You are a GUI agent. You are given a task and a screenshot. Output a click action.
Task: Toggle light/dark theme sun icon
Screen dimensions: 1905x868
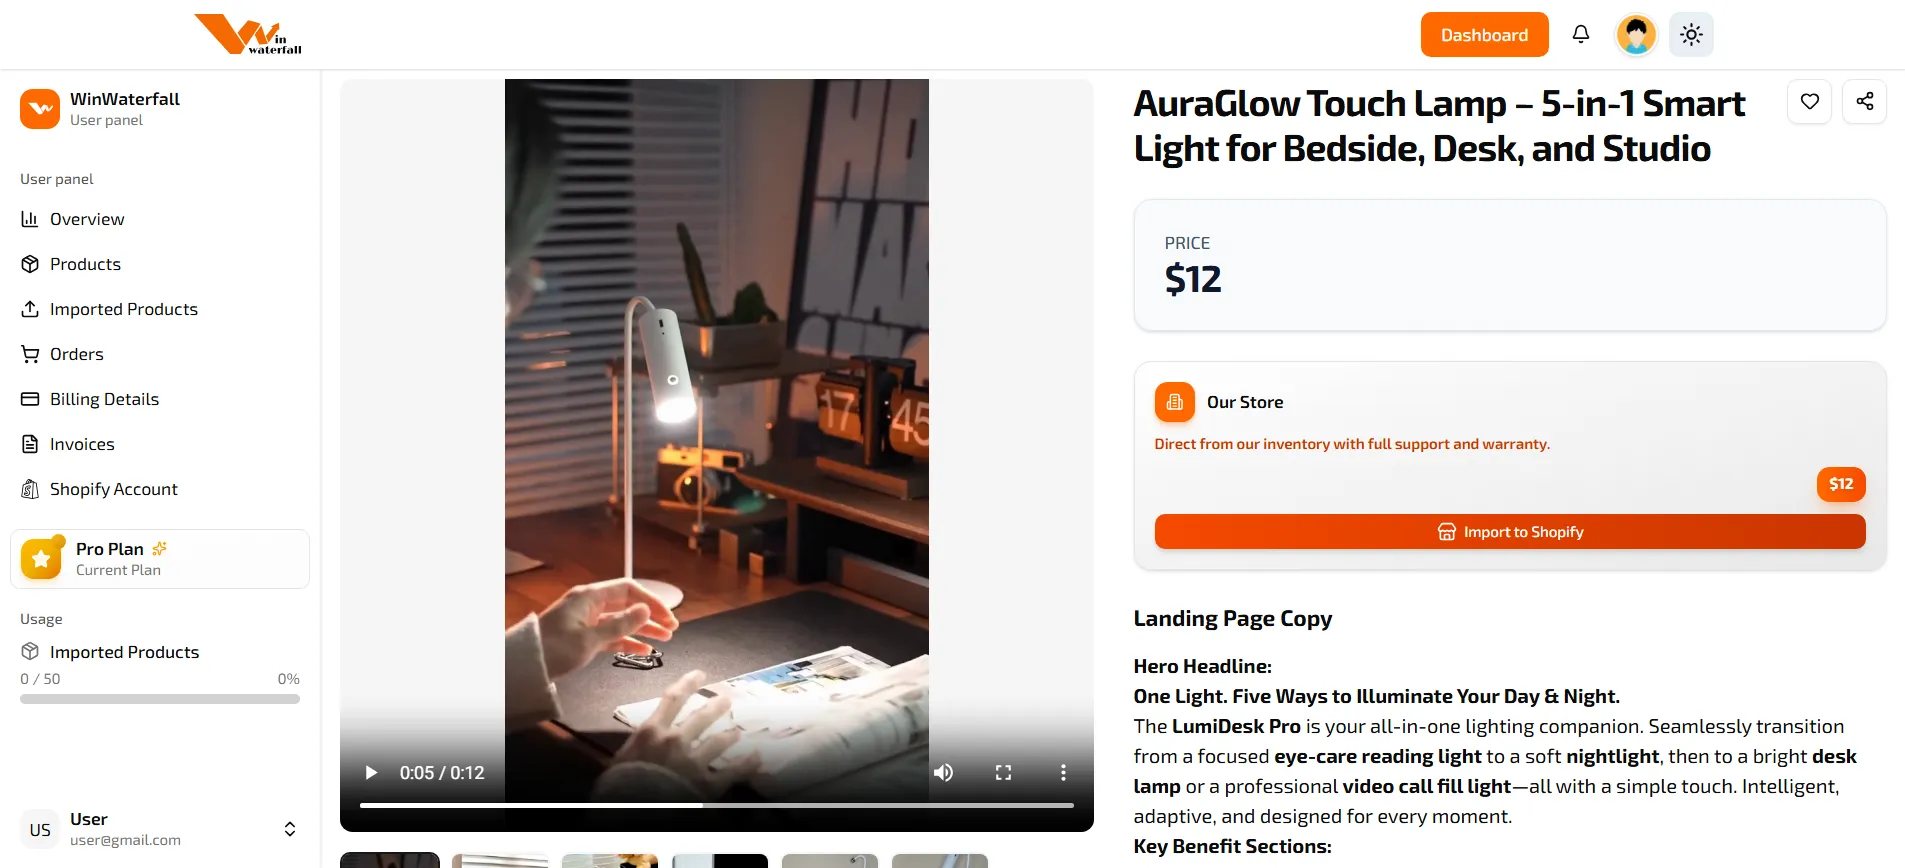pos(1691,34)
